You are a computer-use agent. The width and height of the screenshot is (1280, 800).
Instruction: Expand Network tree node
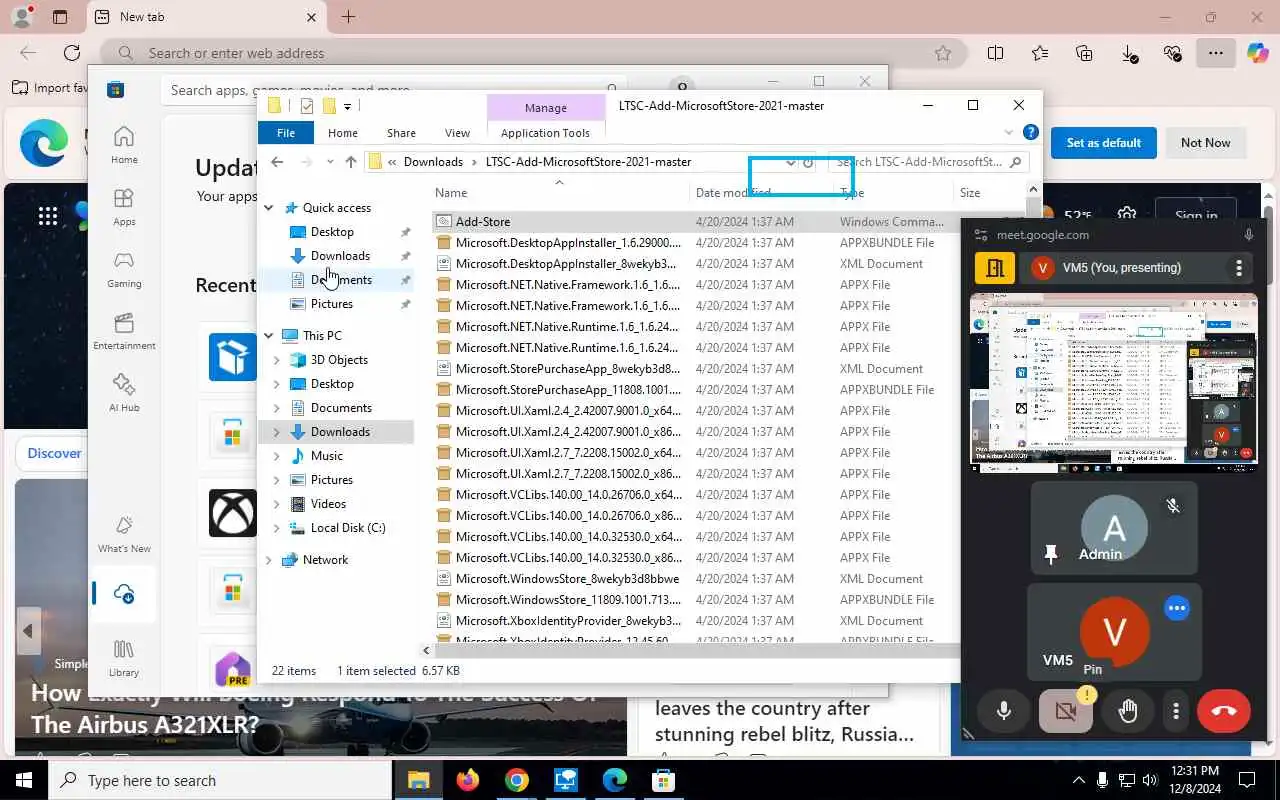269,560
